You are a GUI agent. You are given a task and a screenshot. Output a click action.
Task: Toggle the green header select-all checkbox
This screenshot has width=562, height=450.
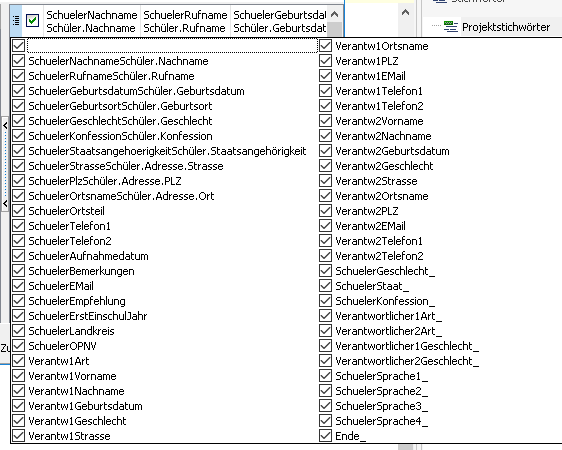[33, 20]
